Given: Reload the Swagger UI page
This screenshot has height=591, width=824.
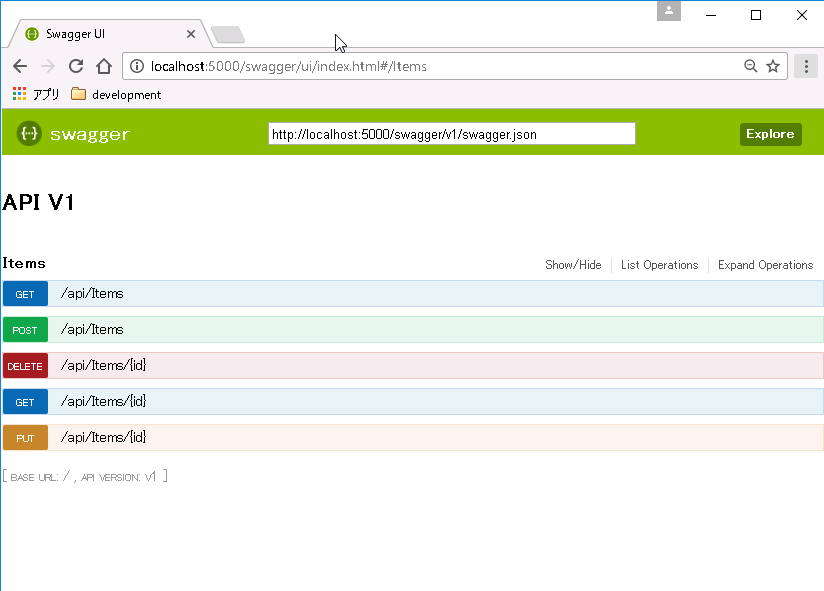Looking at the screenshot, I should pyautogui.click(x=76, y=66).
